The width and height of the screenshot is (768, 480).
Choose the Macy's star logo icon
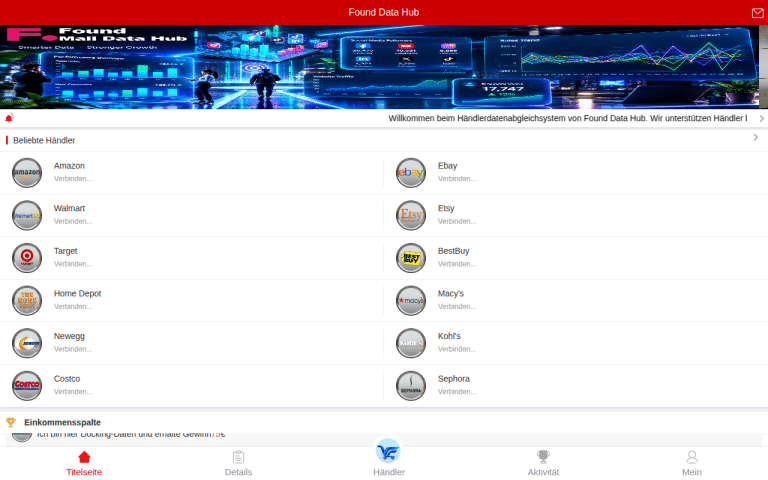coord(411,301)
